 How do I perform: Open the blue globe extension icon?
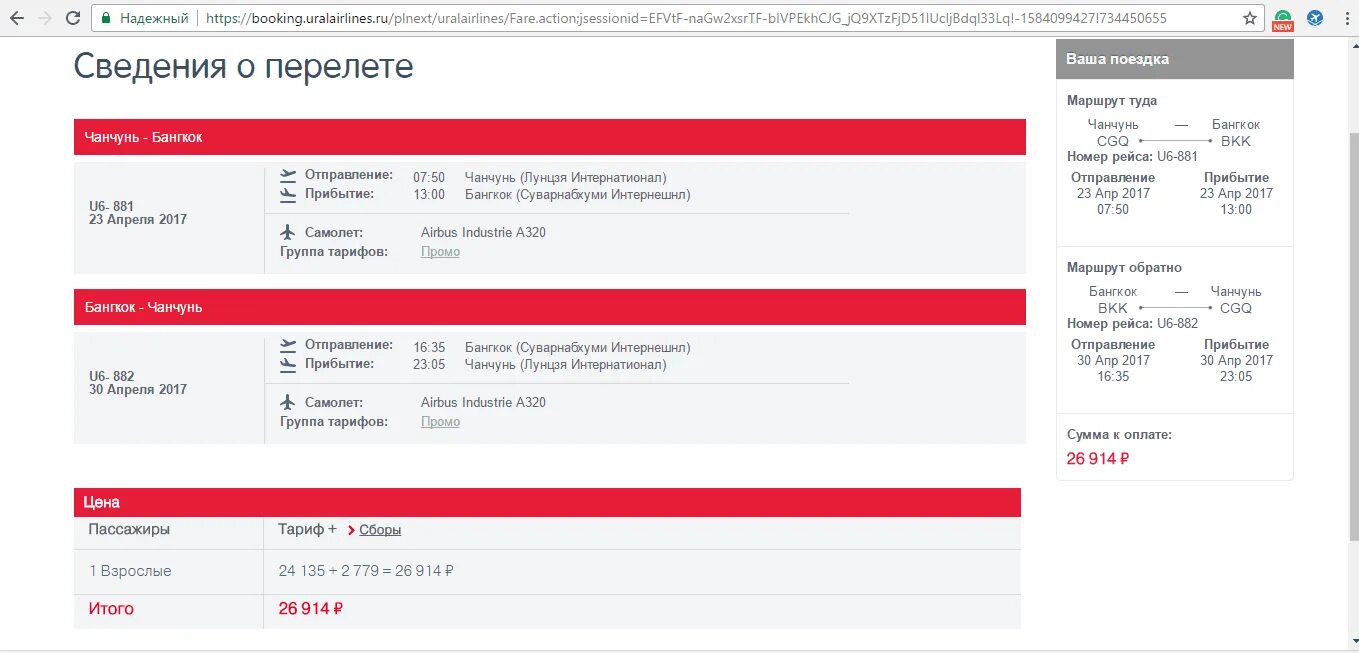[1315, 18]
